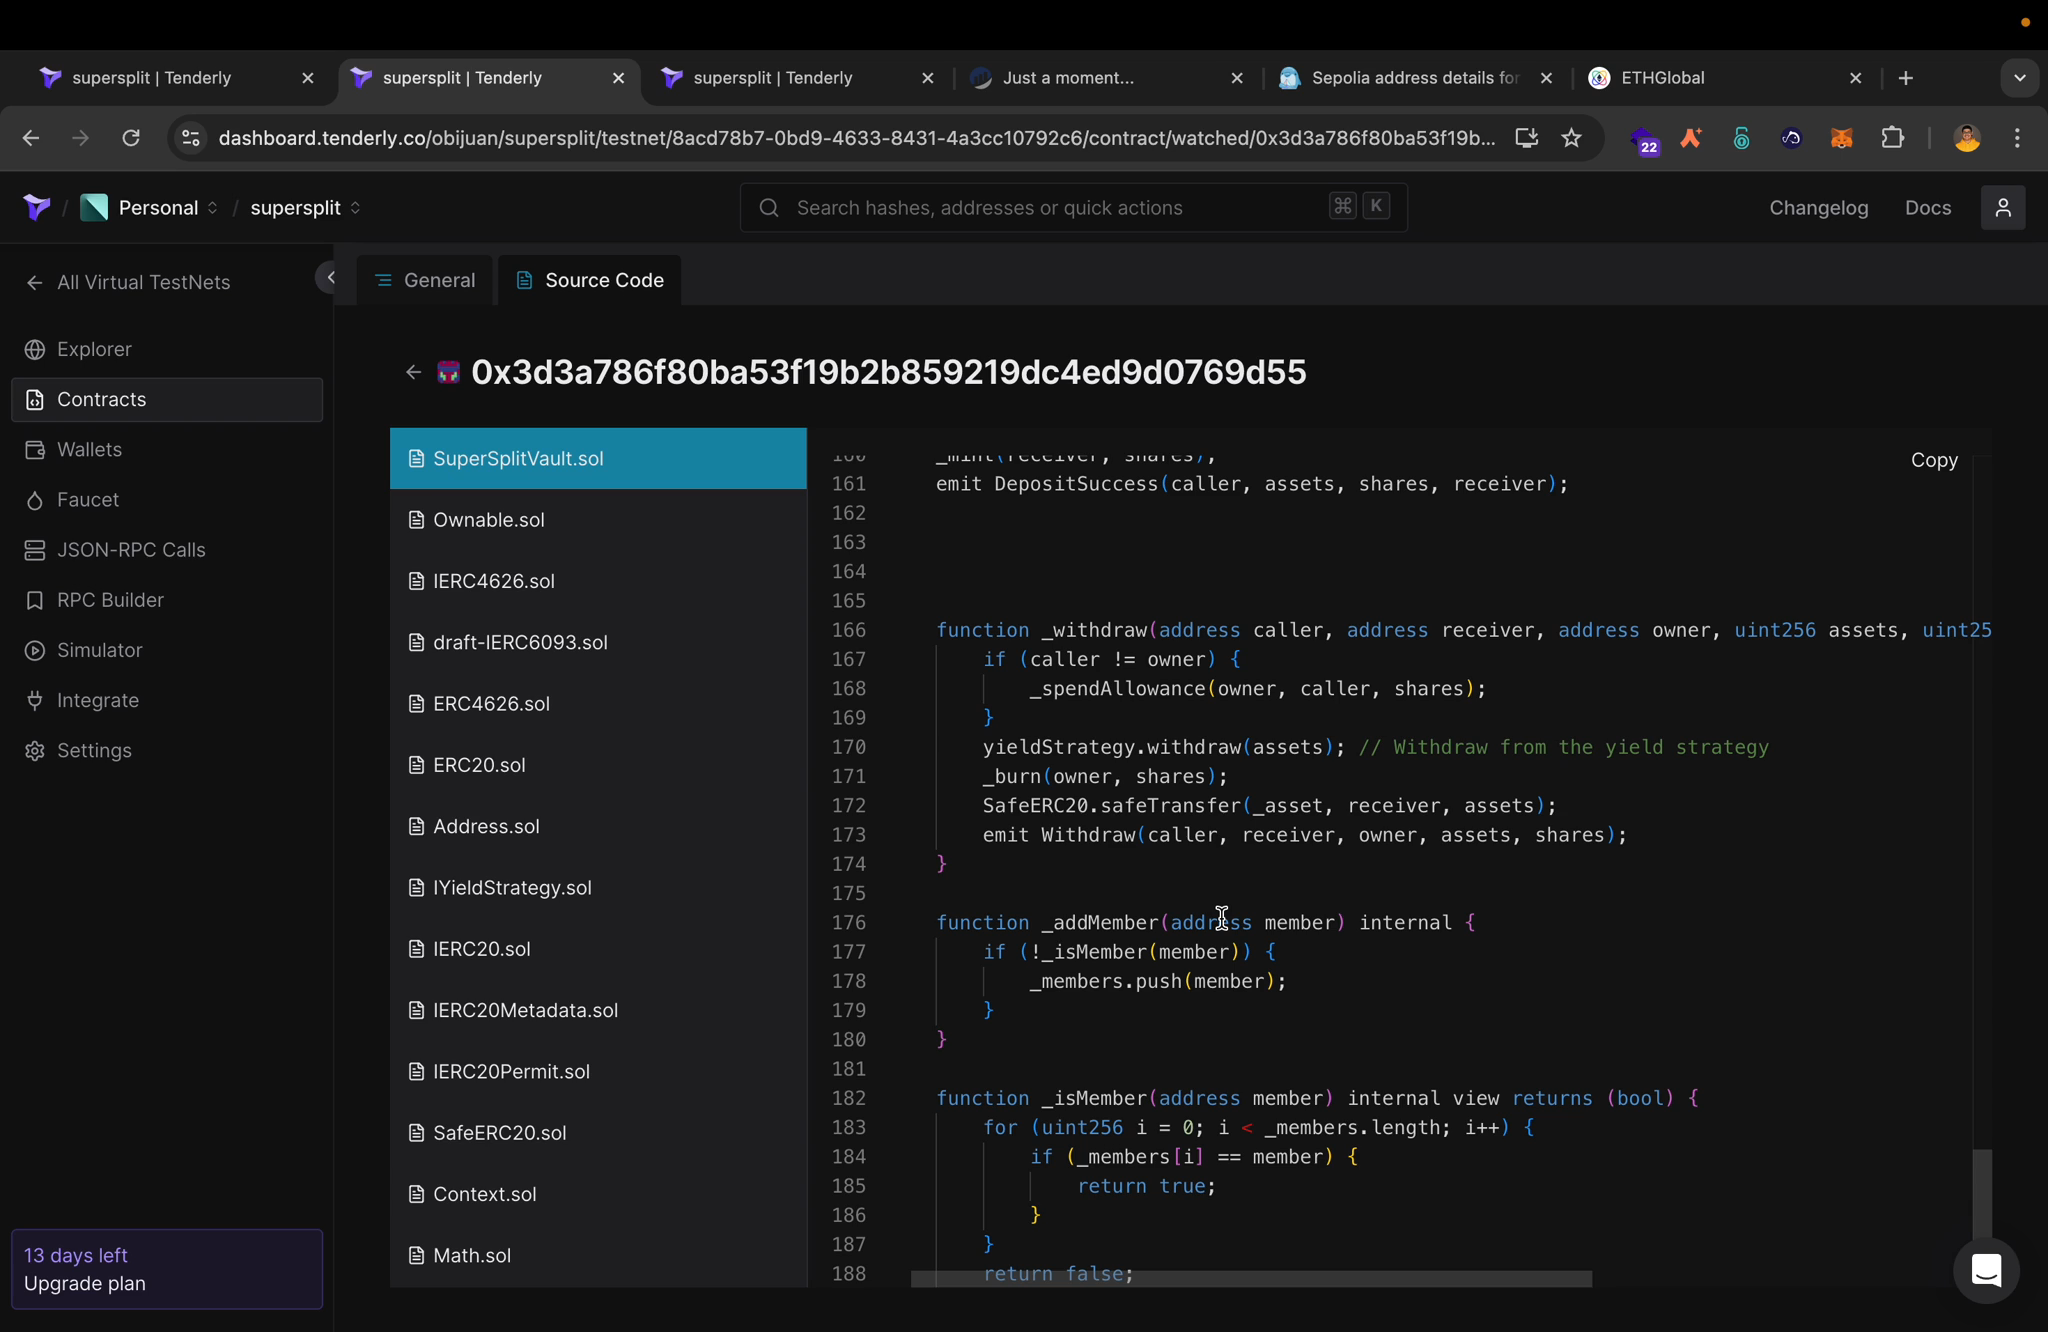Open a new browser tab
The width and height of the screenshot is (2048, 1332).
[x=1905, y=78]
